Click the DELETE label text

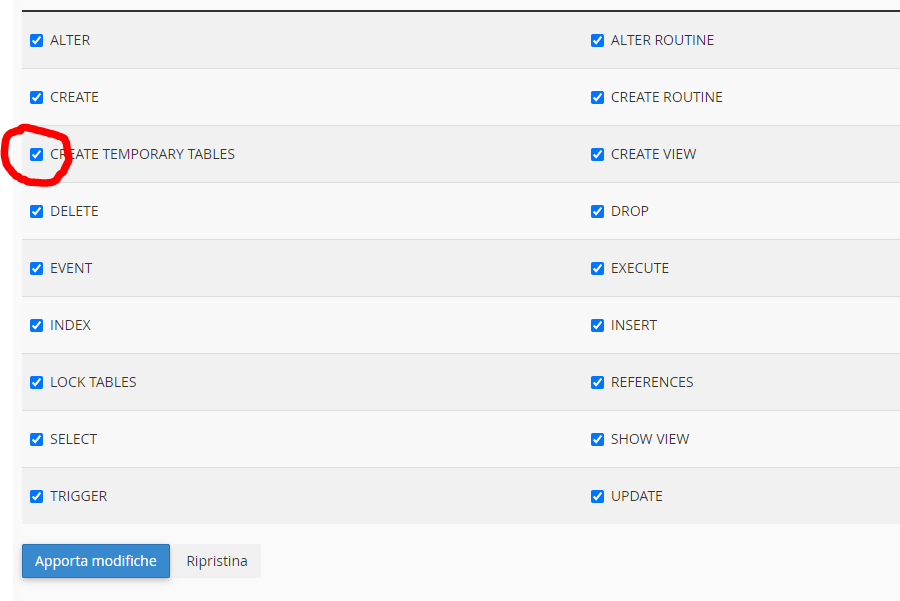[75, 211]
